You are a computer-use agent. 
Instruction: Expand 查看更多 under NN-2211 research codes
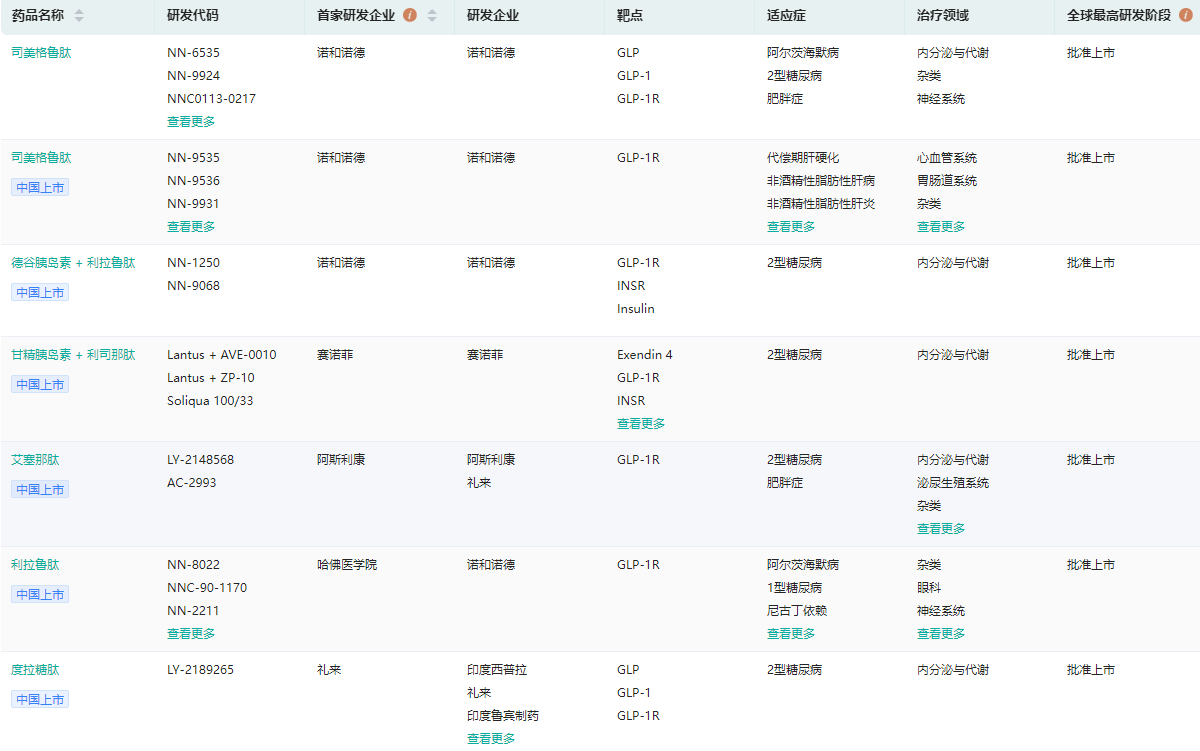click(x=191, y=634)
